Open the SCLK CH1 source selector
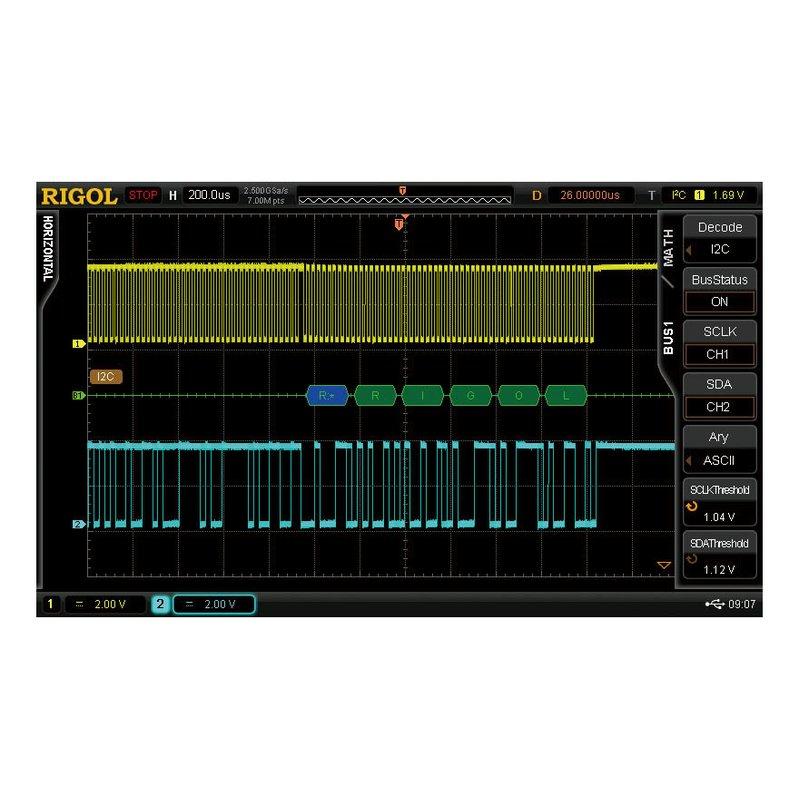This screenshot has width=799, height=799. coord(719,343)
